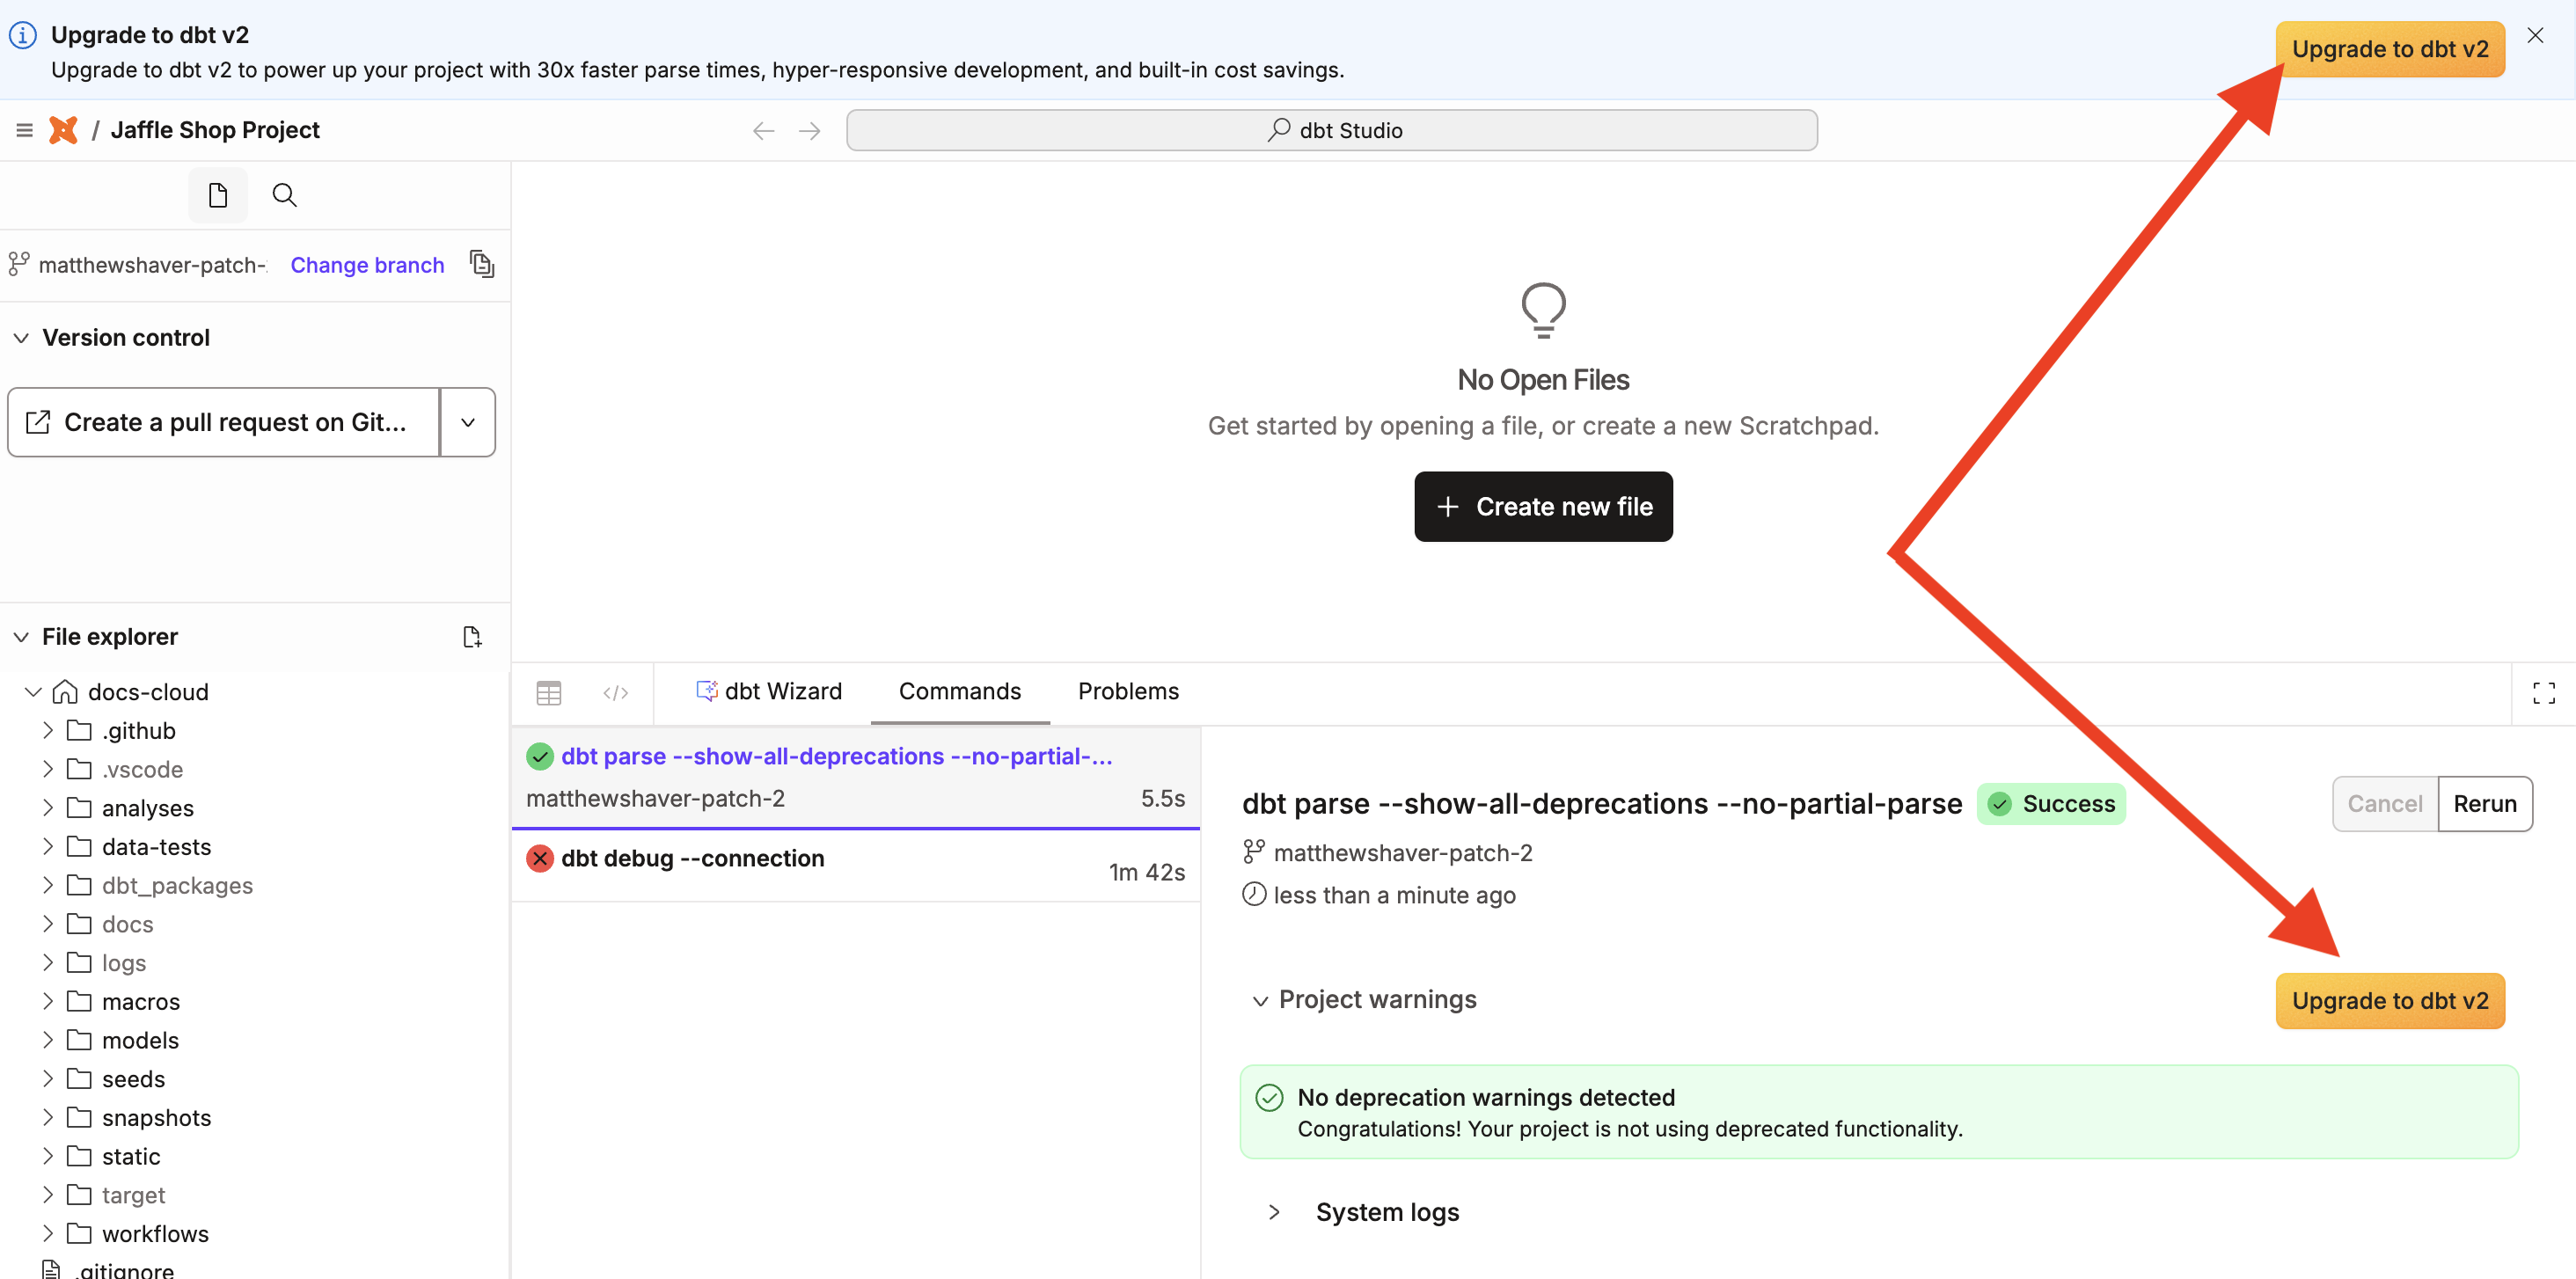Click the info icon in upgrade banner

click(23, 35)
